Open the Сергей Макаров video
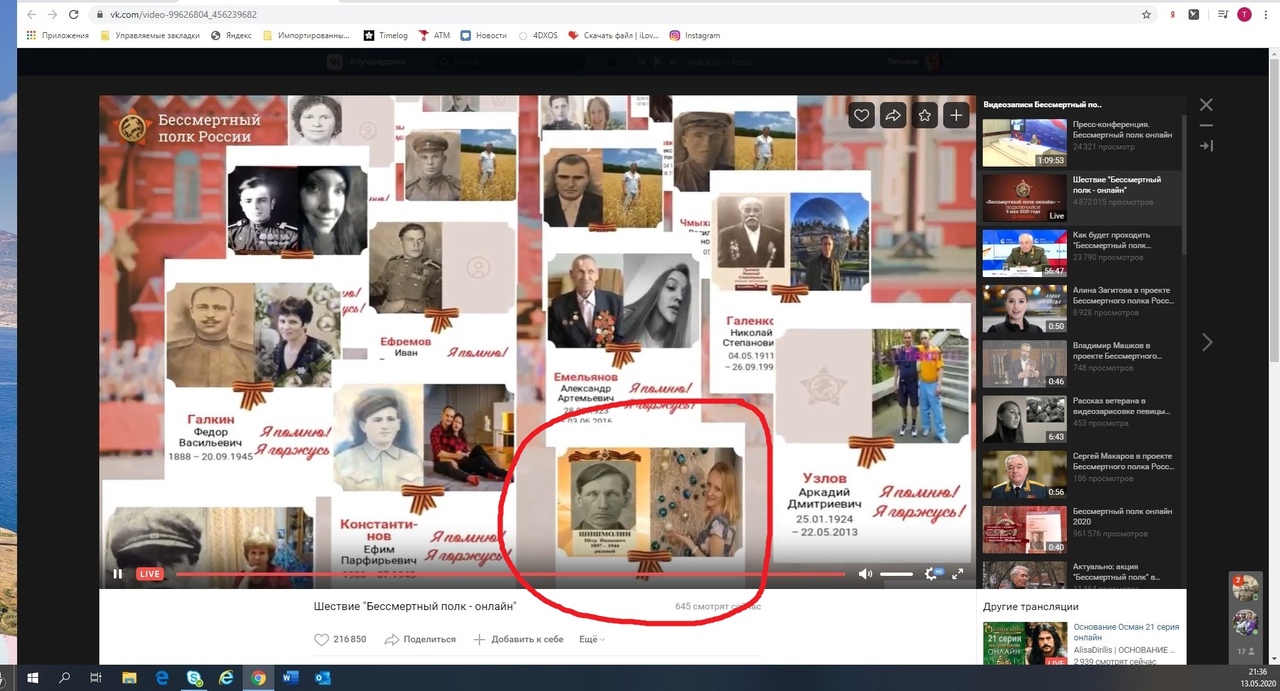This screenshot has width=1280, height=691. point(1024,475)
